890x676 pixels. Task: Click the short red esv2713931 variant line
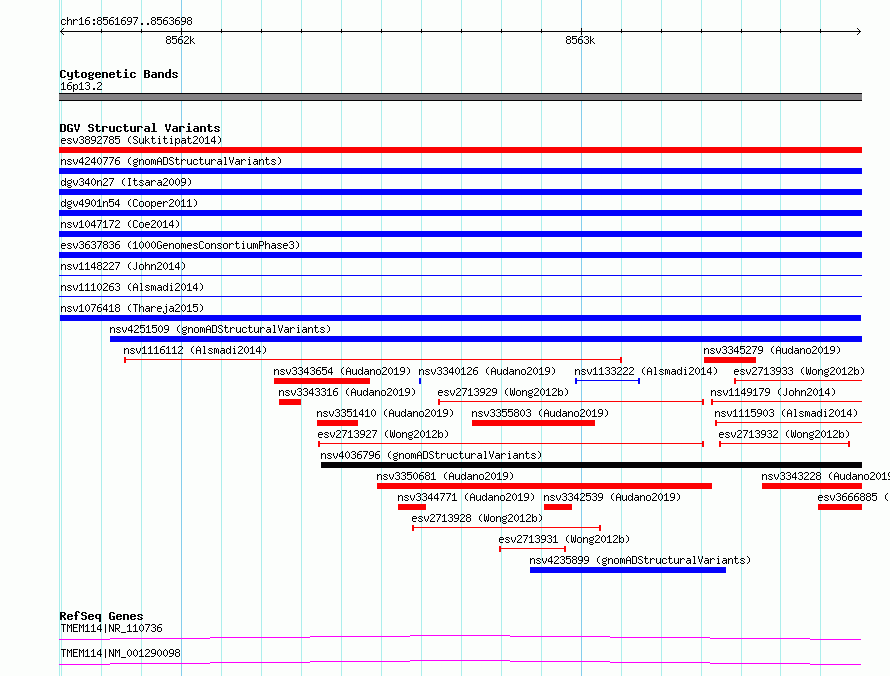[532, 549]
